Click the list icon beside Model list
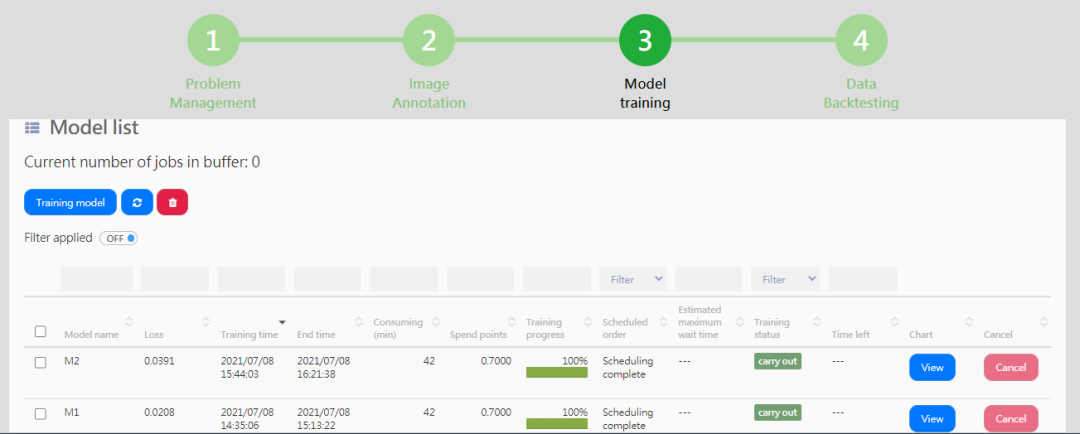1080x434 pixels. click(32, 127)
